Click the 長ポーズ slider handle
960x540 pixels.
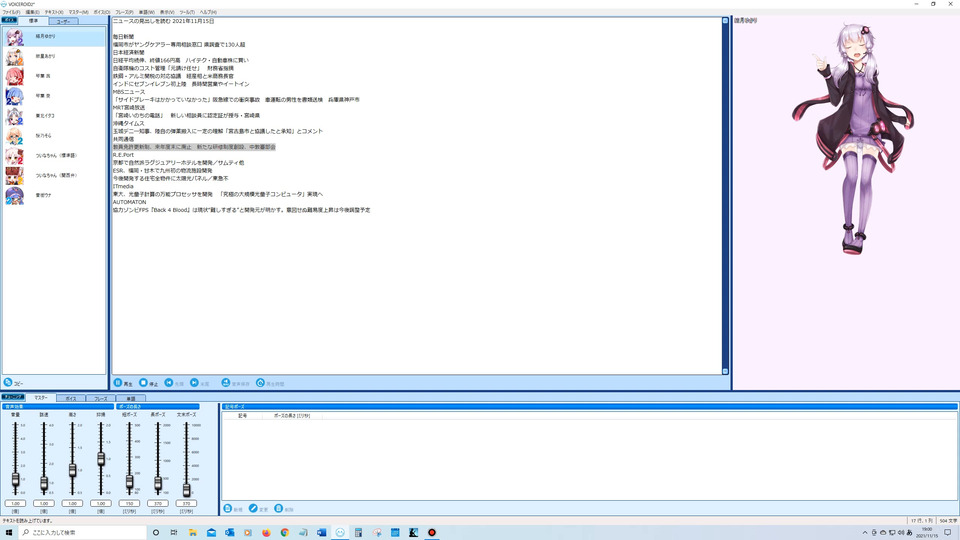pyautogui.click(x=158, y=484)
